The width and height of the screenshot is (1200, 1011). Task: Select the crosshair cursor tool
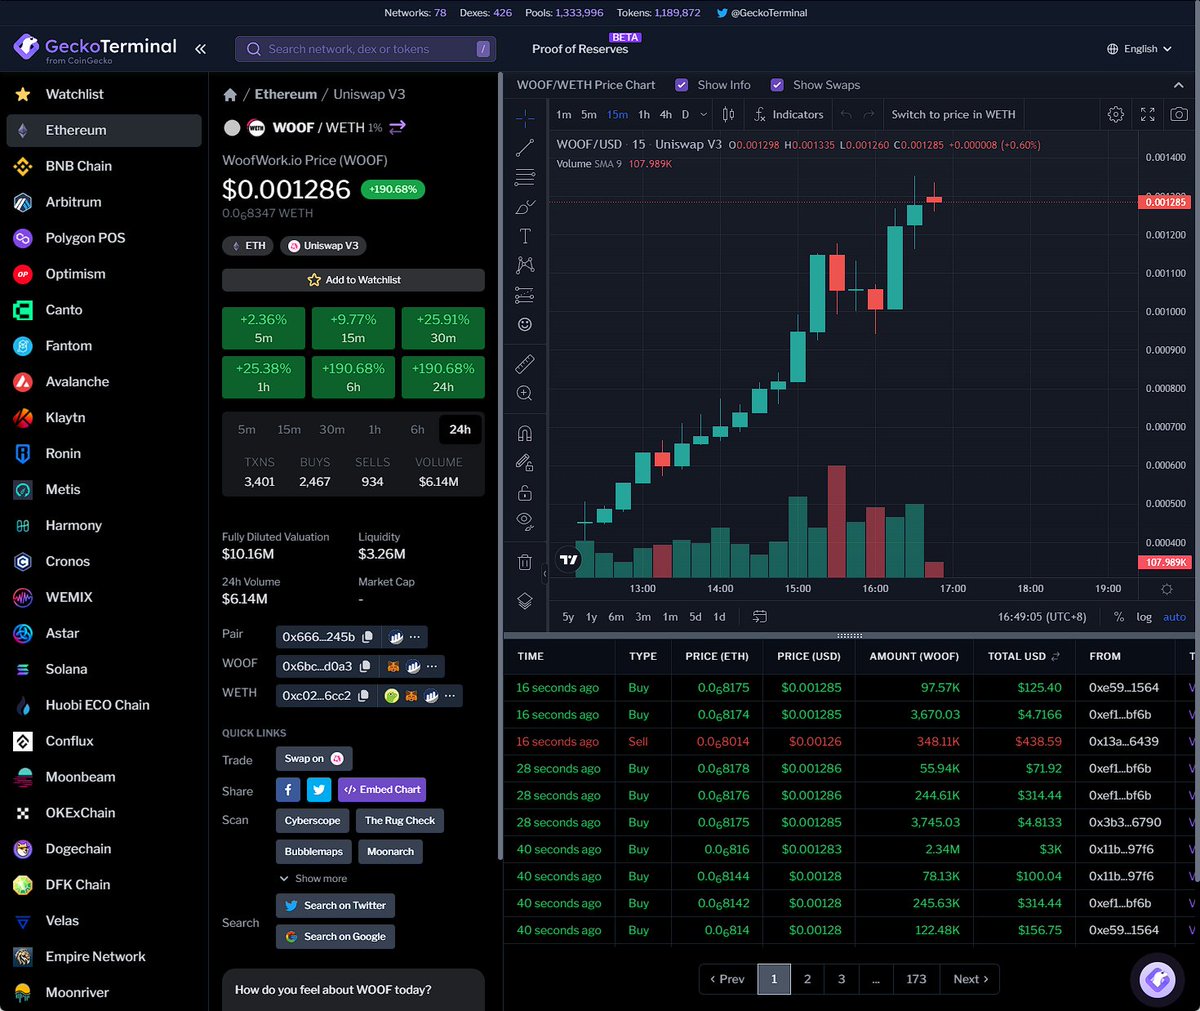click(525, 118)
